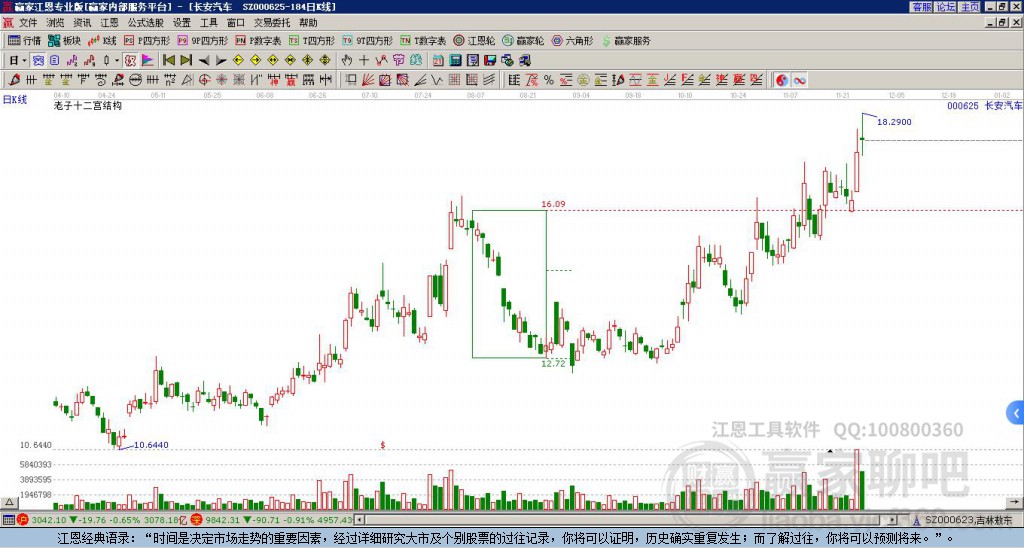This screenshot has height=548, width=1024.
Task: Expand the blue side panel arrow
Action: point(1016,413)
